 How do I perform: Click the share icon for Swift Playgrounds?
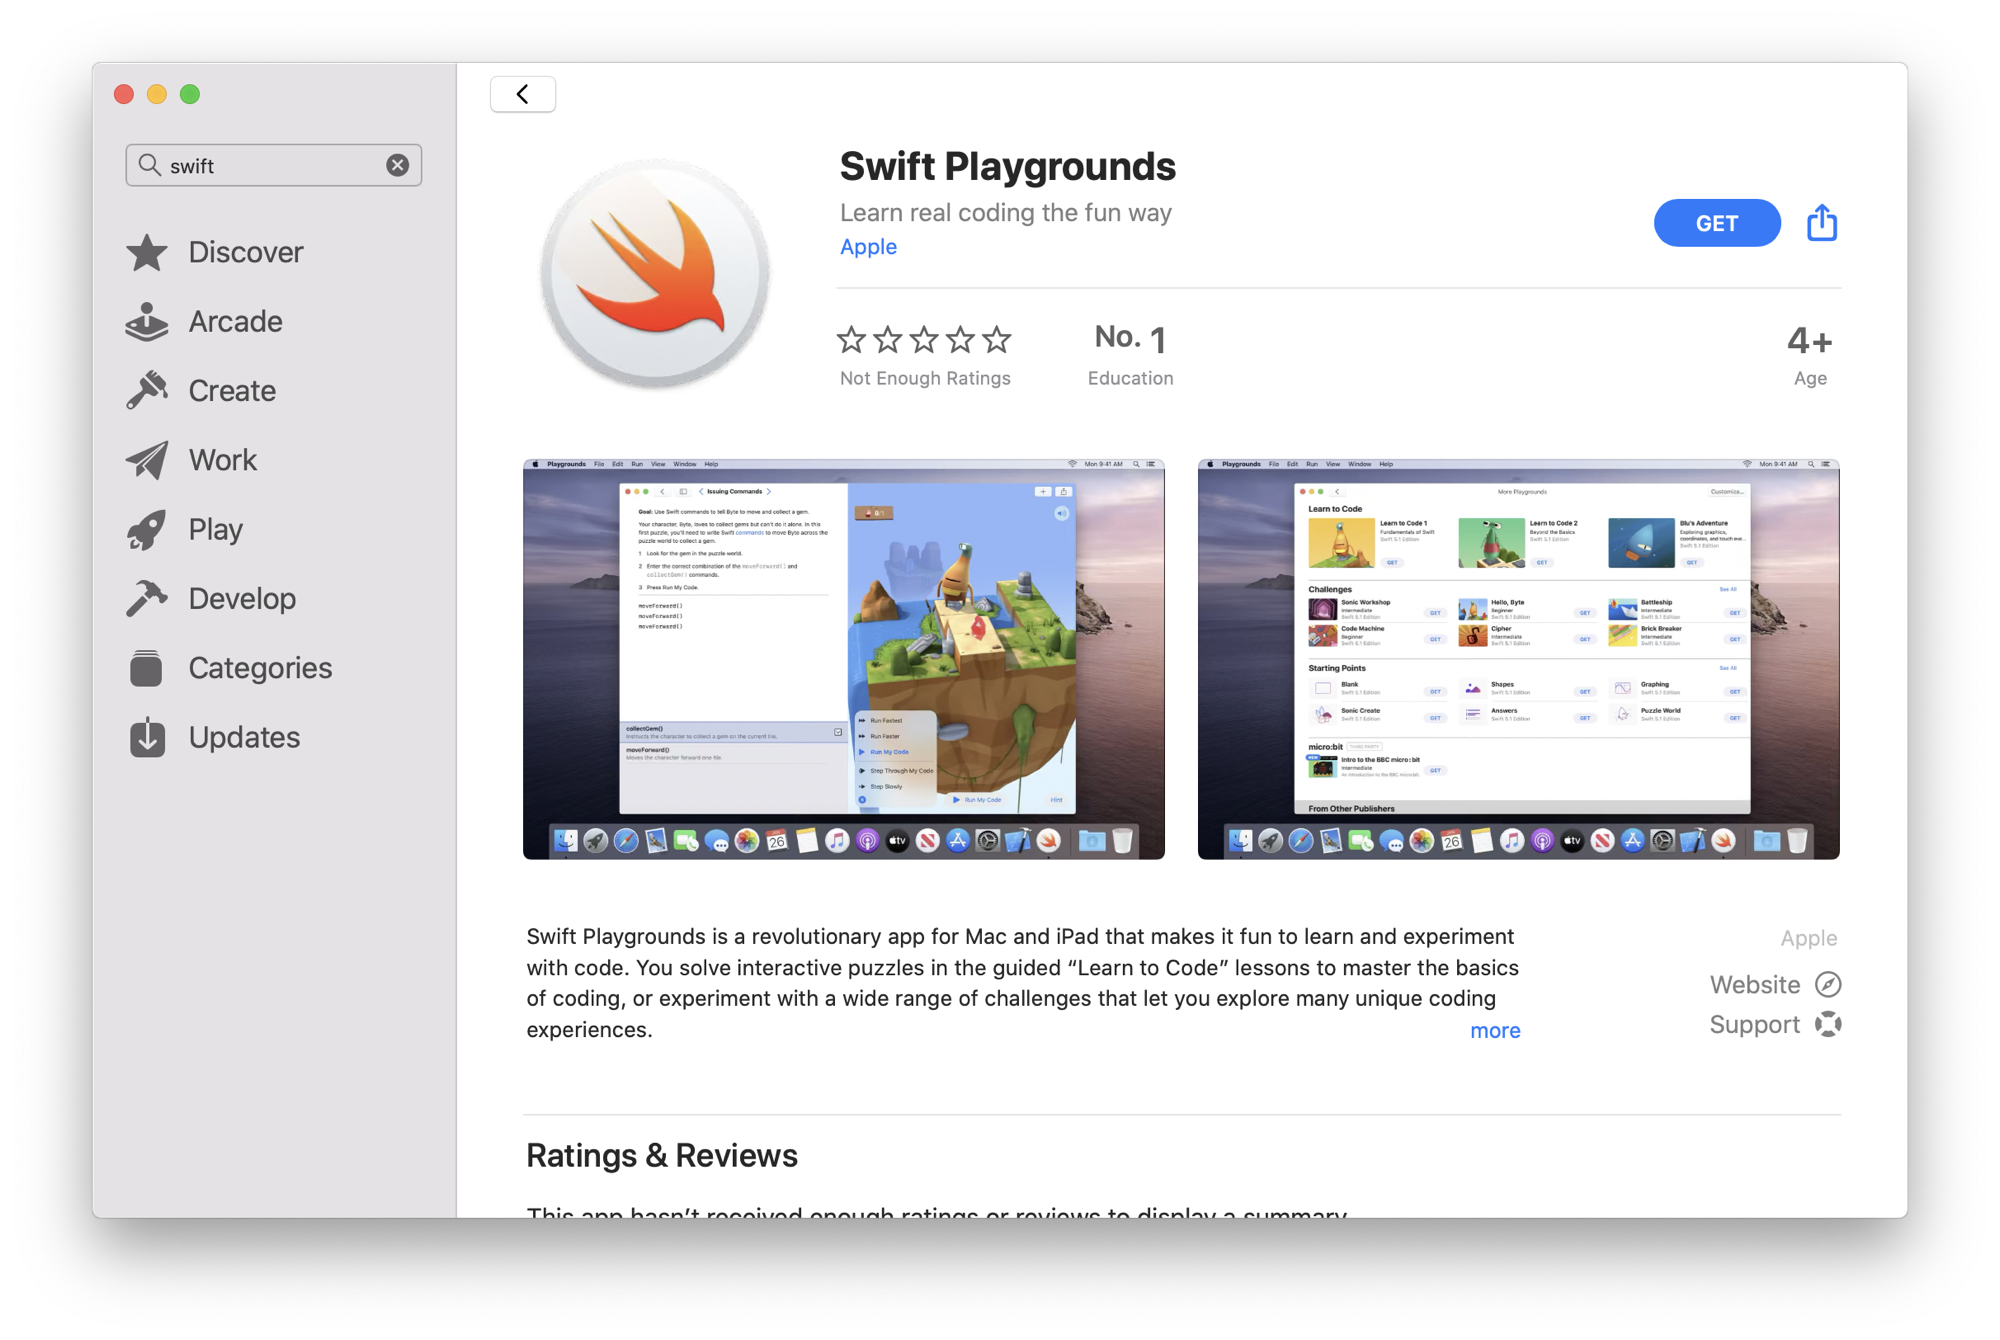pos(1822,223)
